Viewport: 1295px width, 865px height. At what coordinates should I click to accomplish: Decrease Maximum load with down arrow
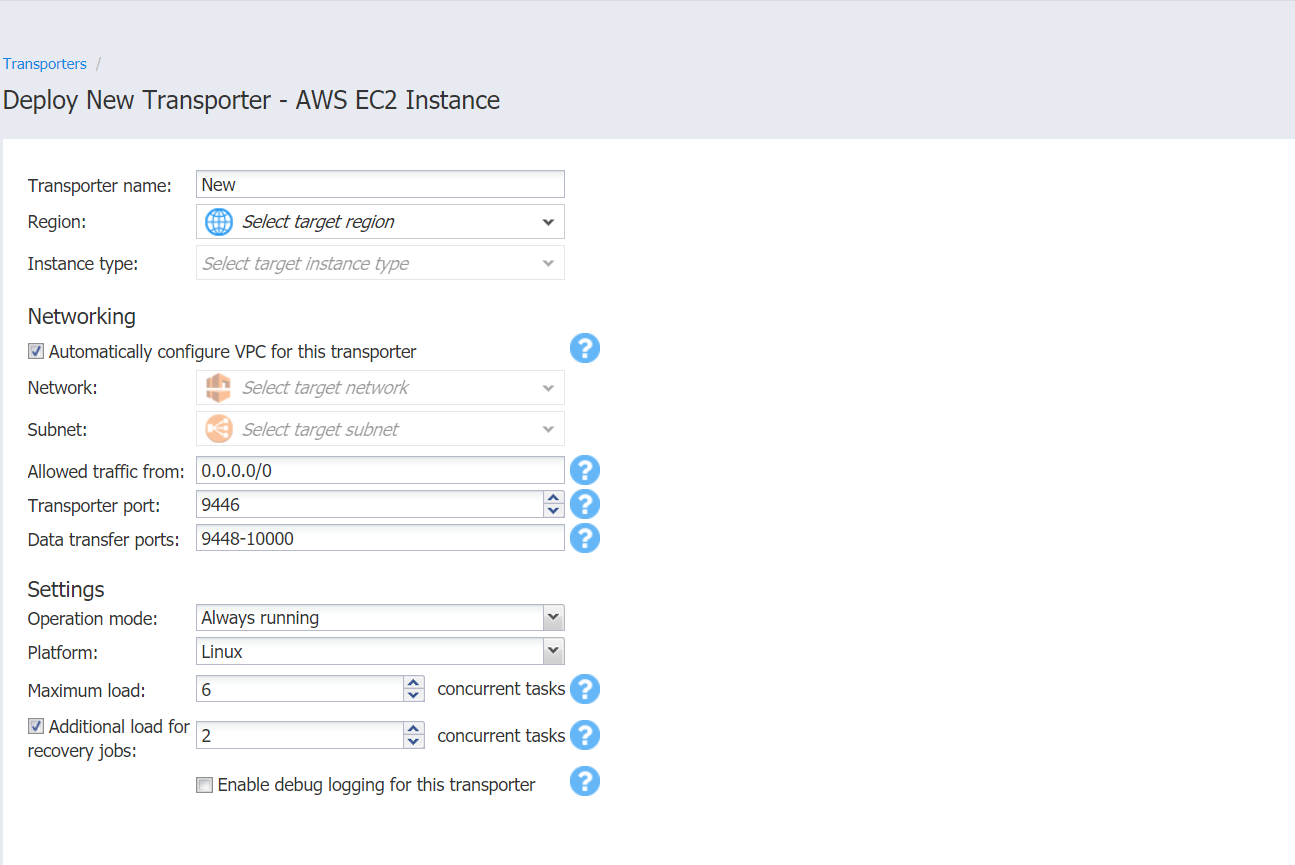click(414, 696)
